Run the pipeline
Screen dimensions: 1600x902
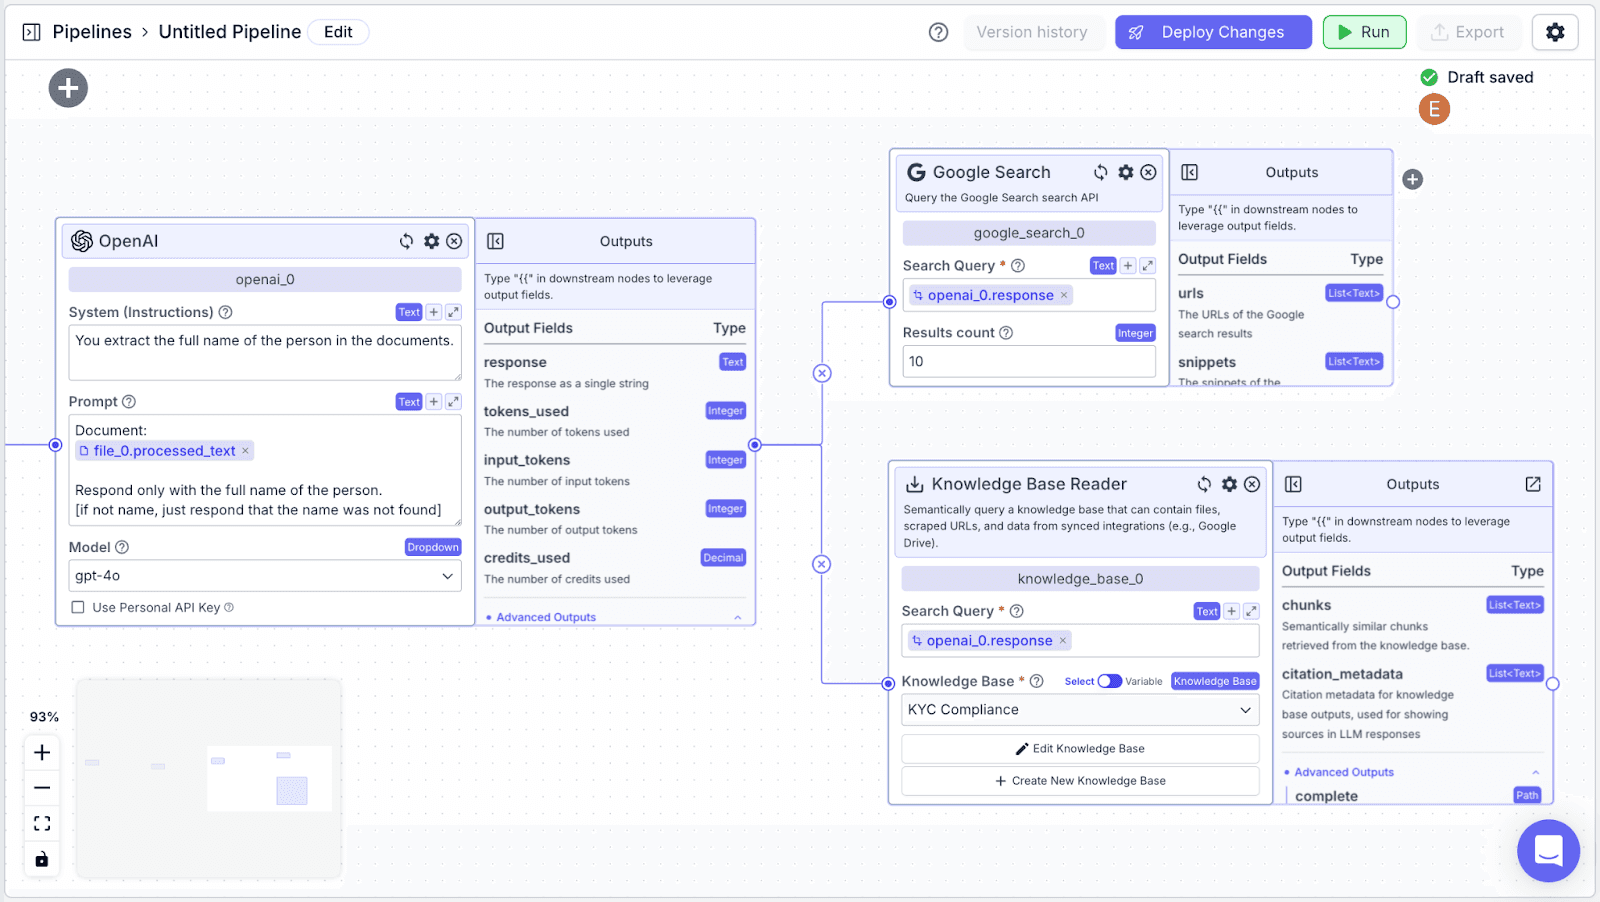(1364, 32)
